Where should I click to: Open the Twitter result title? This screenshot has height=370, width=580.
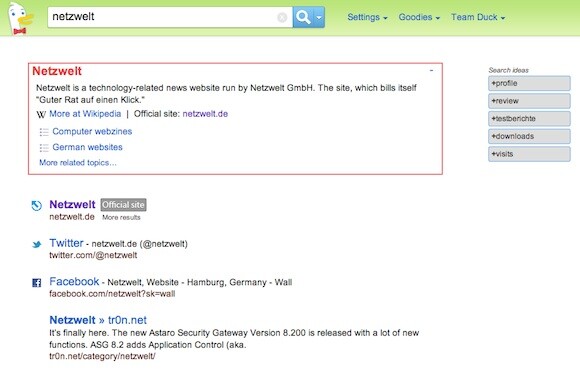click(67, 243)
